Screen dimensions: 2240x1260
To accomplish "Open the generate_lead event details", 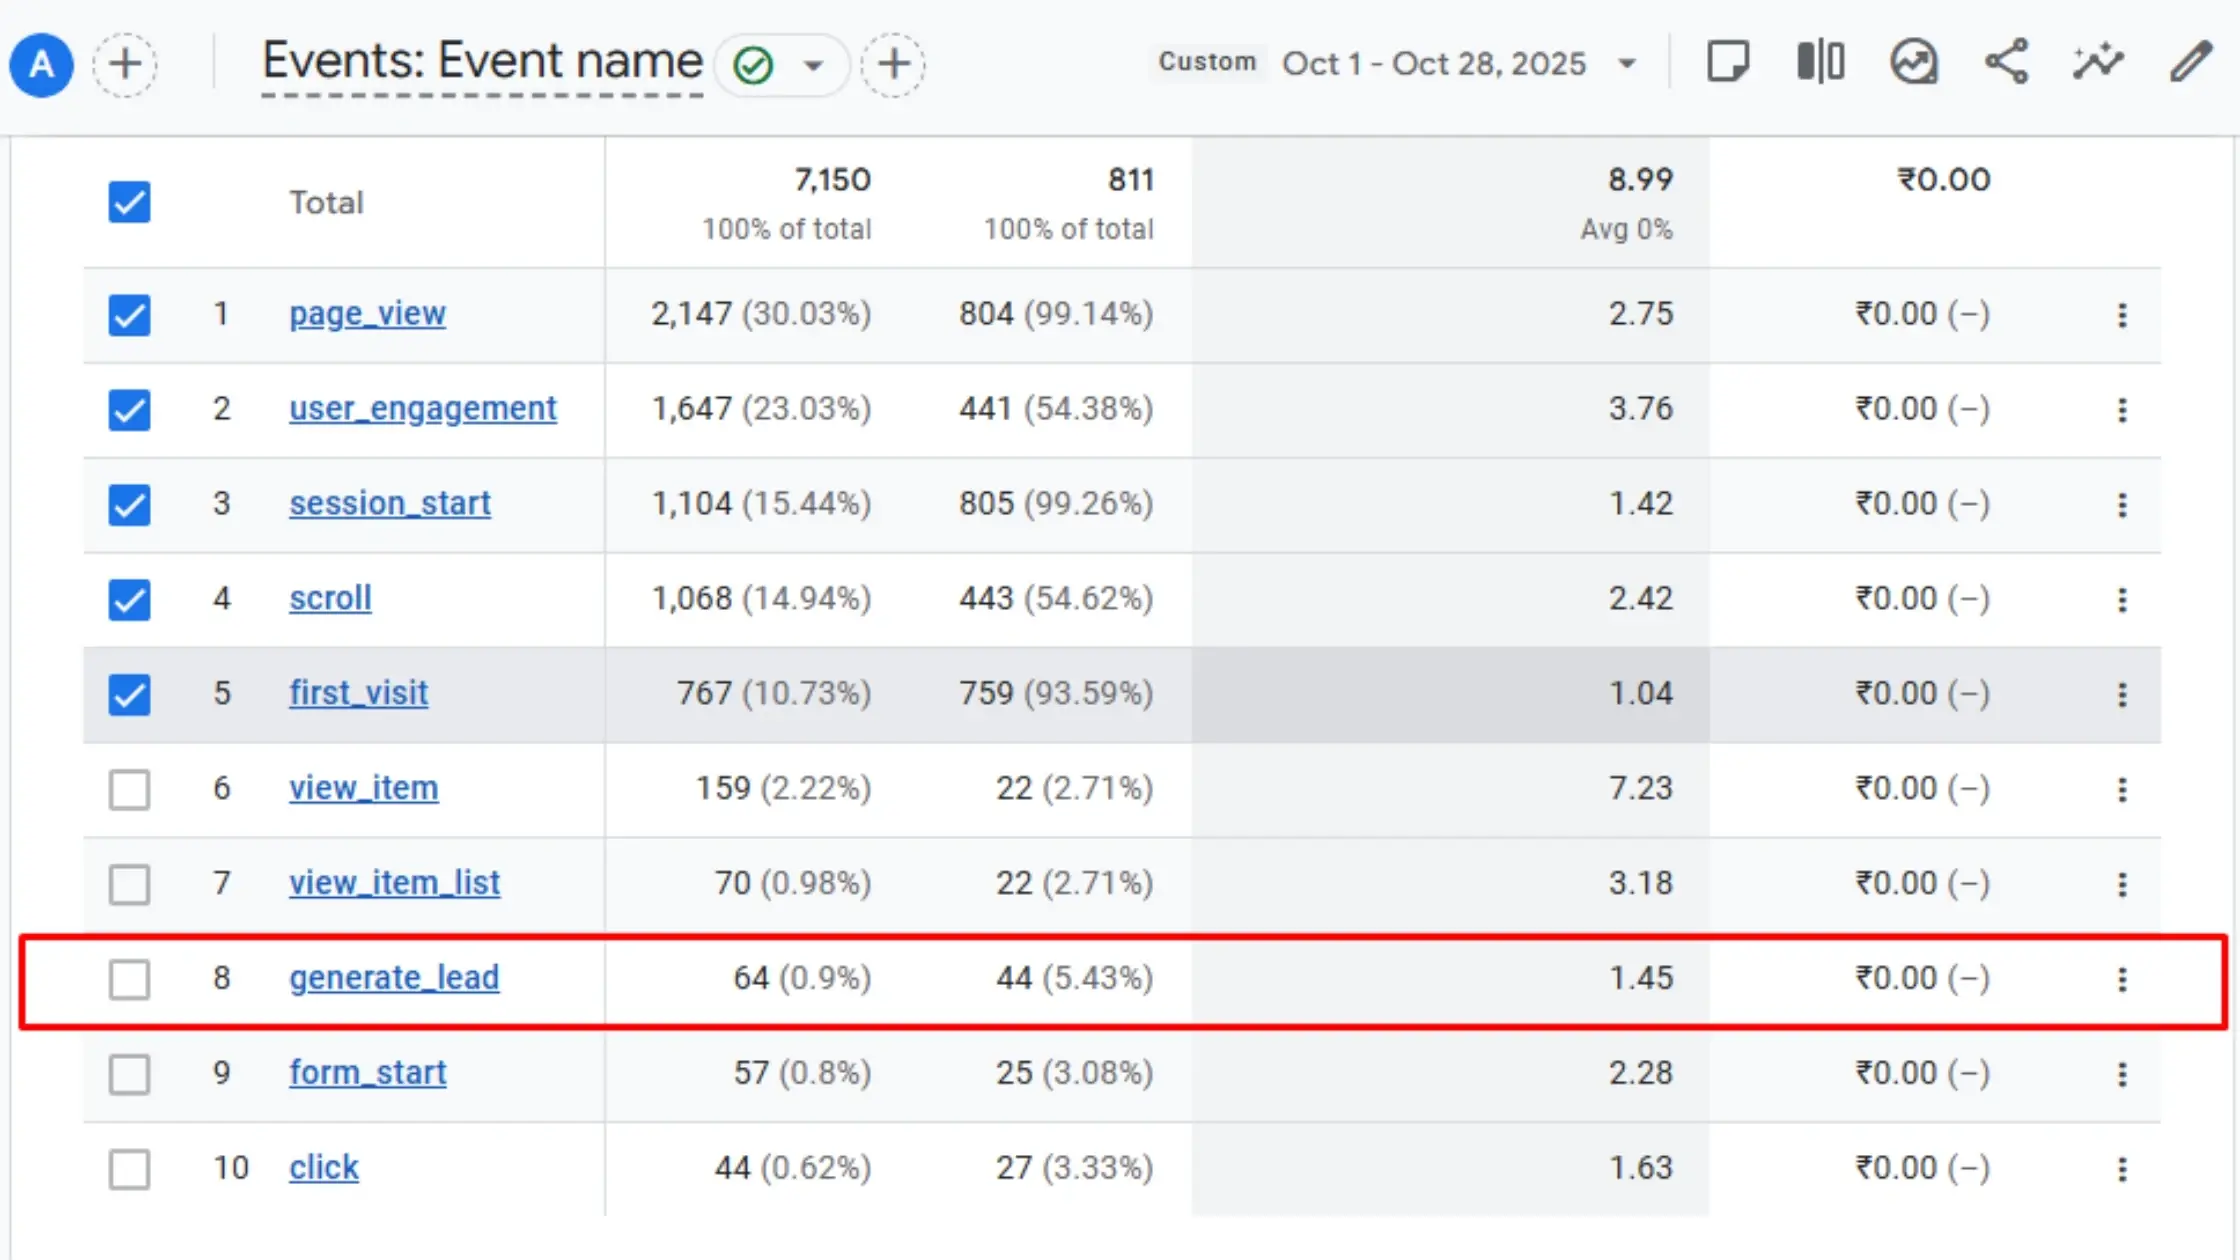I will click(394, 978).
